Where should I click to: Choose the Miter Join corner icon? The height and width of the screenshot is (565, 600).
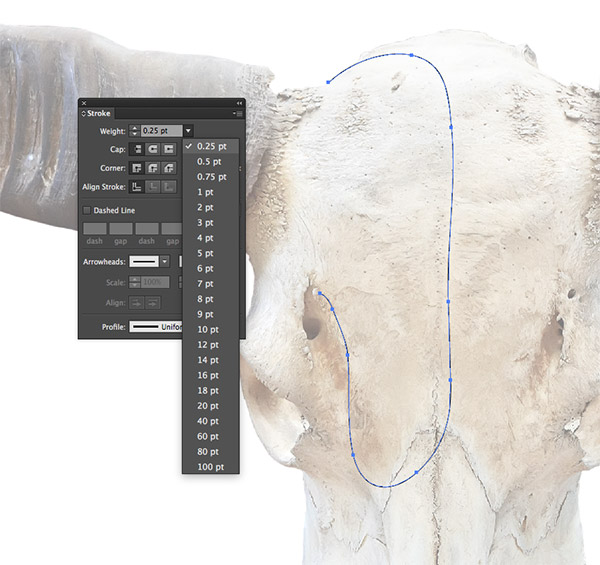(x=137, y=168)
